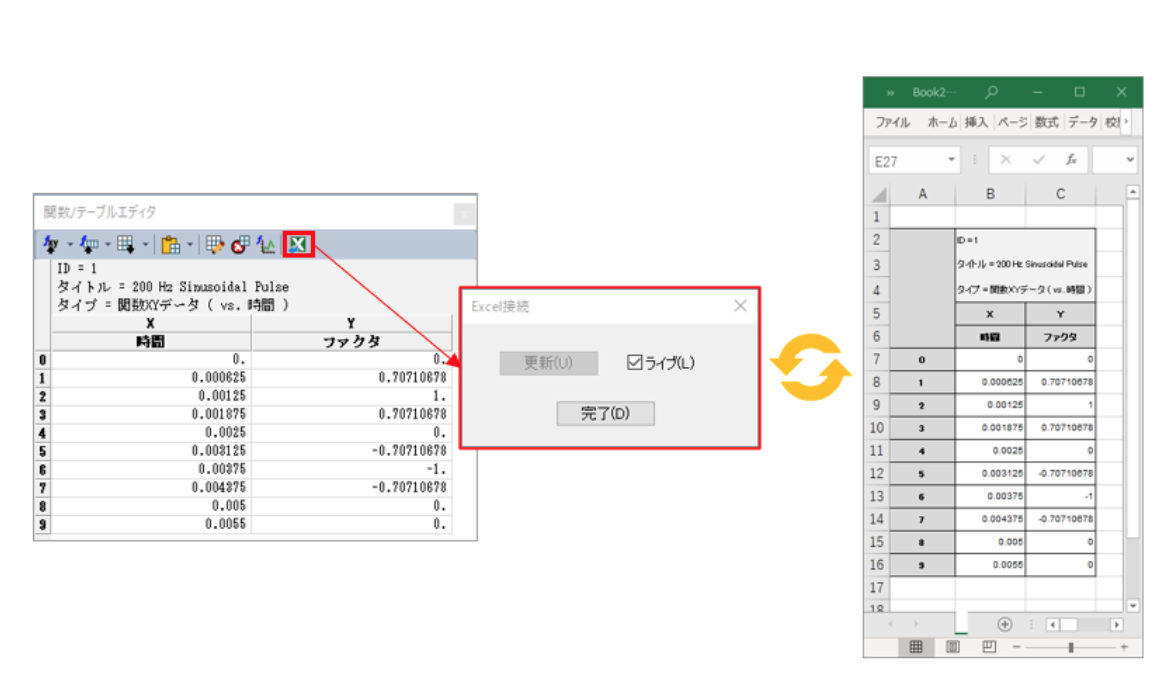This screenshot has width=1172, height=674.
Task: Click the 完了(D) button
Action: tap(605, 413)
